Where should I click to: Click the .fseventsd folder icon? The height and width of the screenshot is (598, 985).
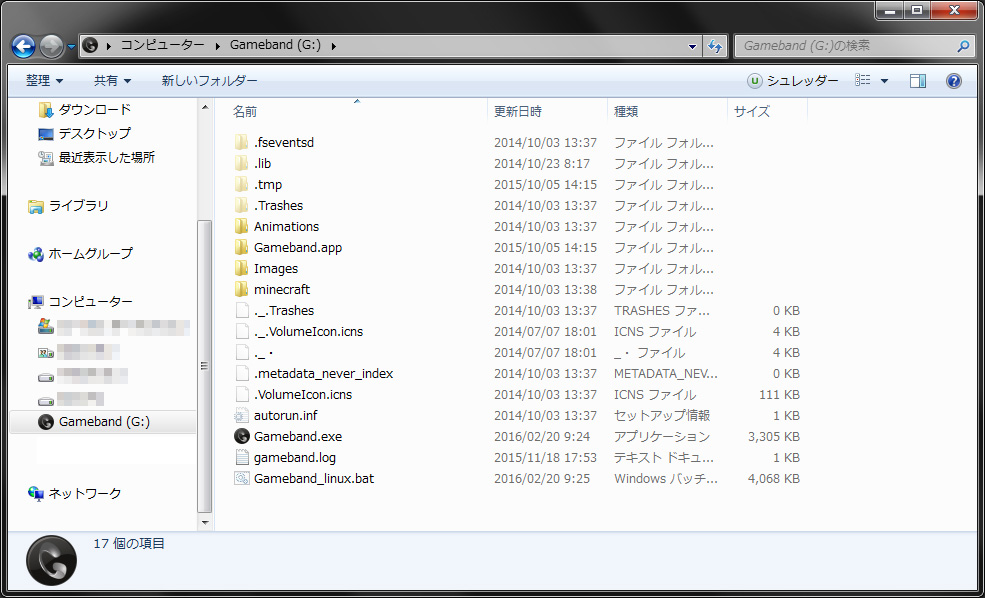(241, 143)
